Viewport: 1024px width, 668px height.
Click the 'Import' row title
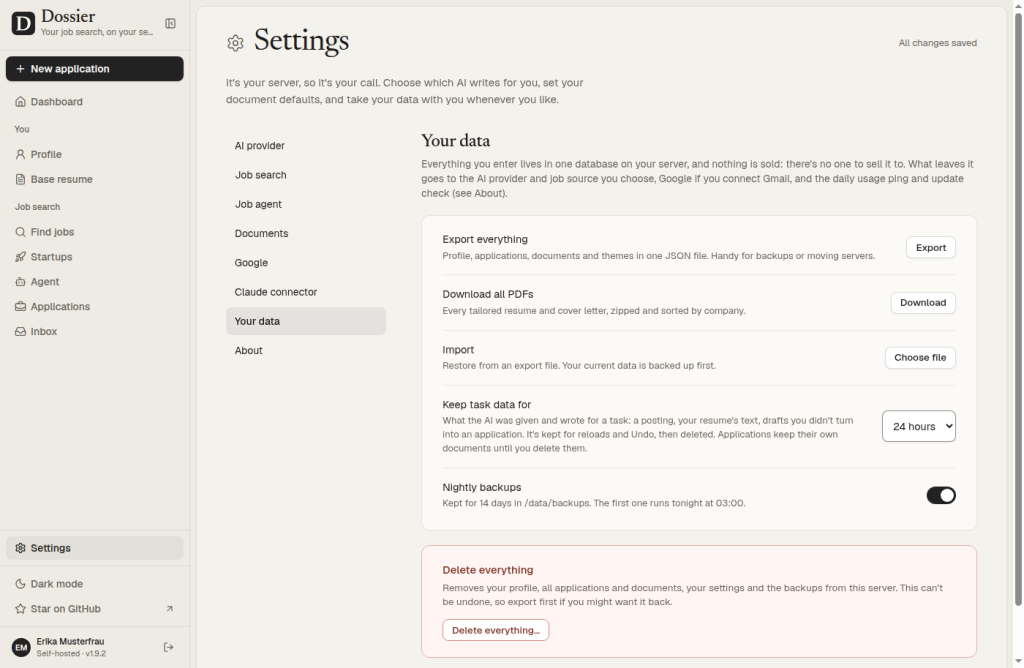[x=458, y=350]
